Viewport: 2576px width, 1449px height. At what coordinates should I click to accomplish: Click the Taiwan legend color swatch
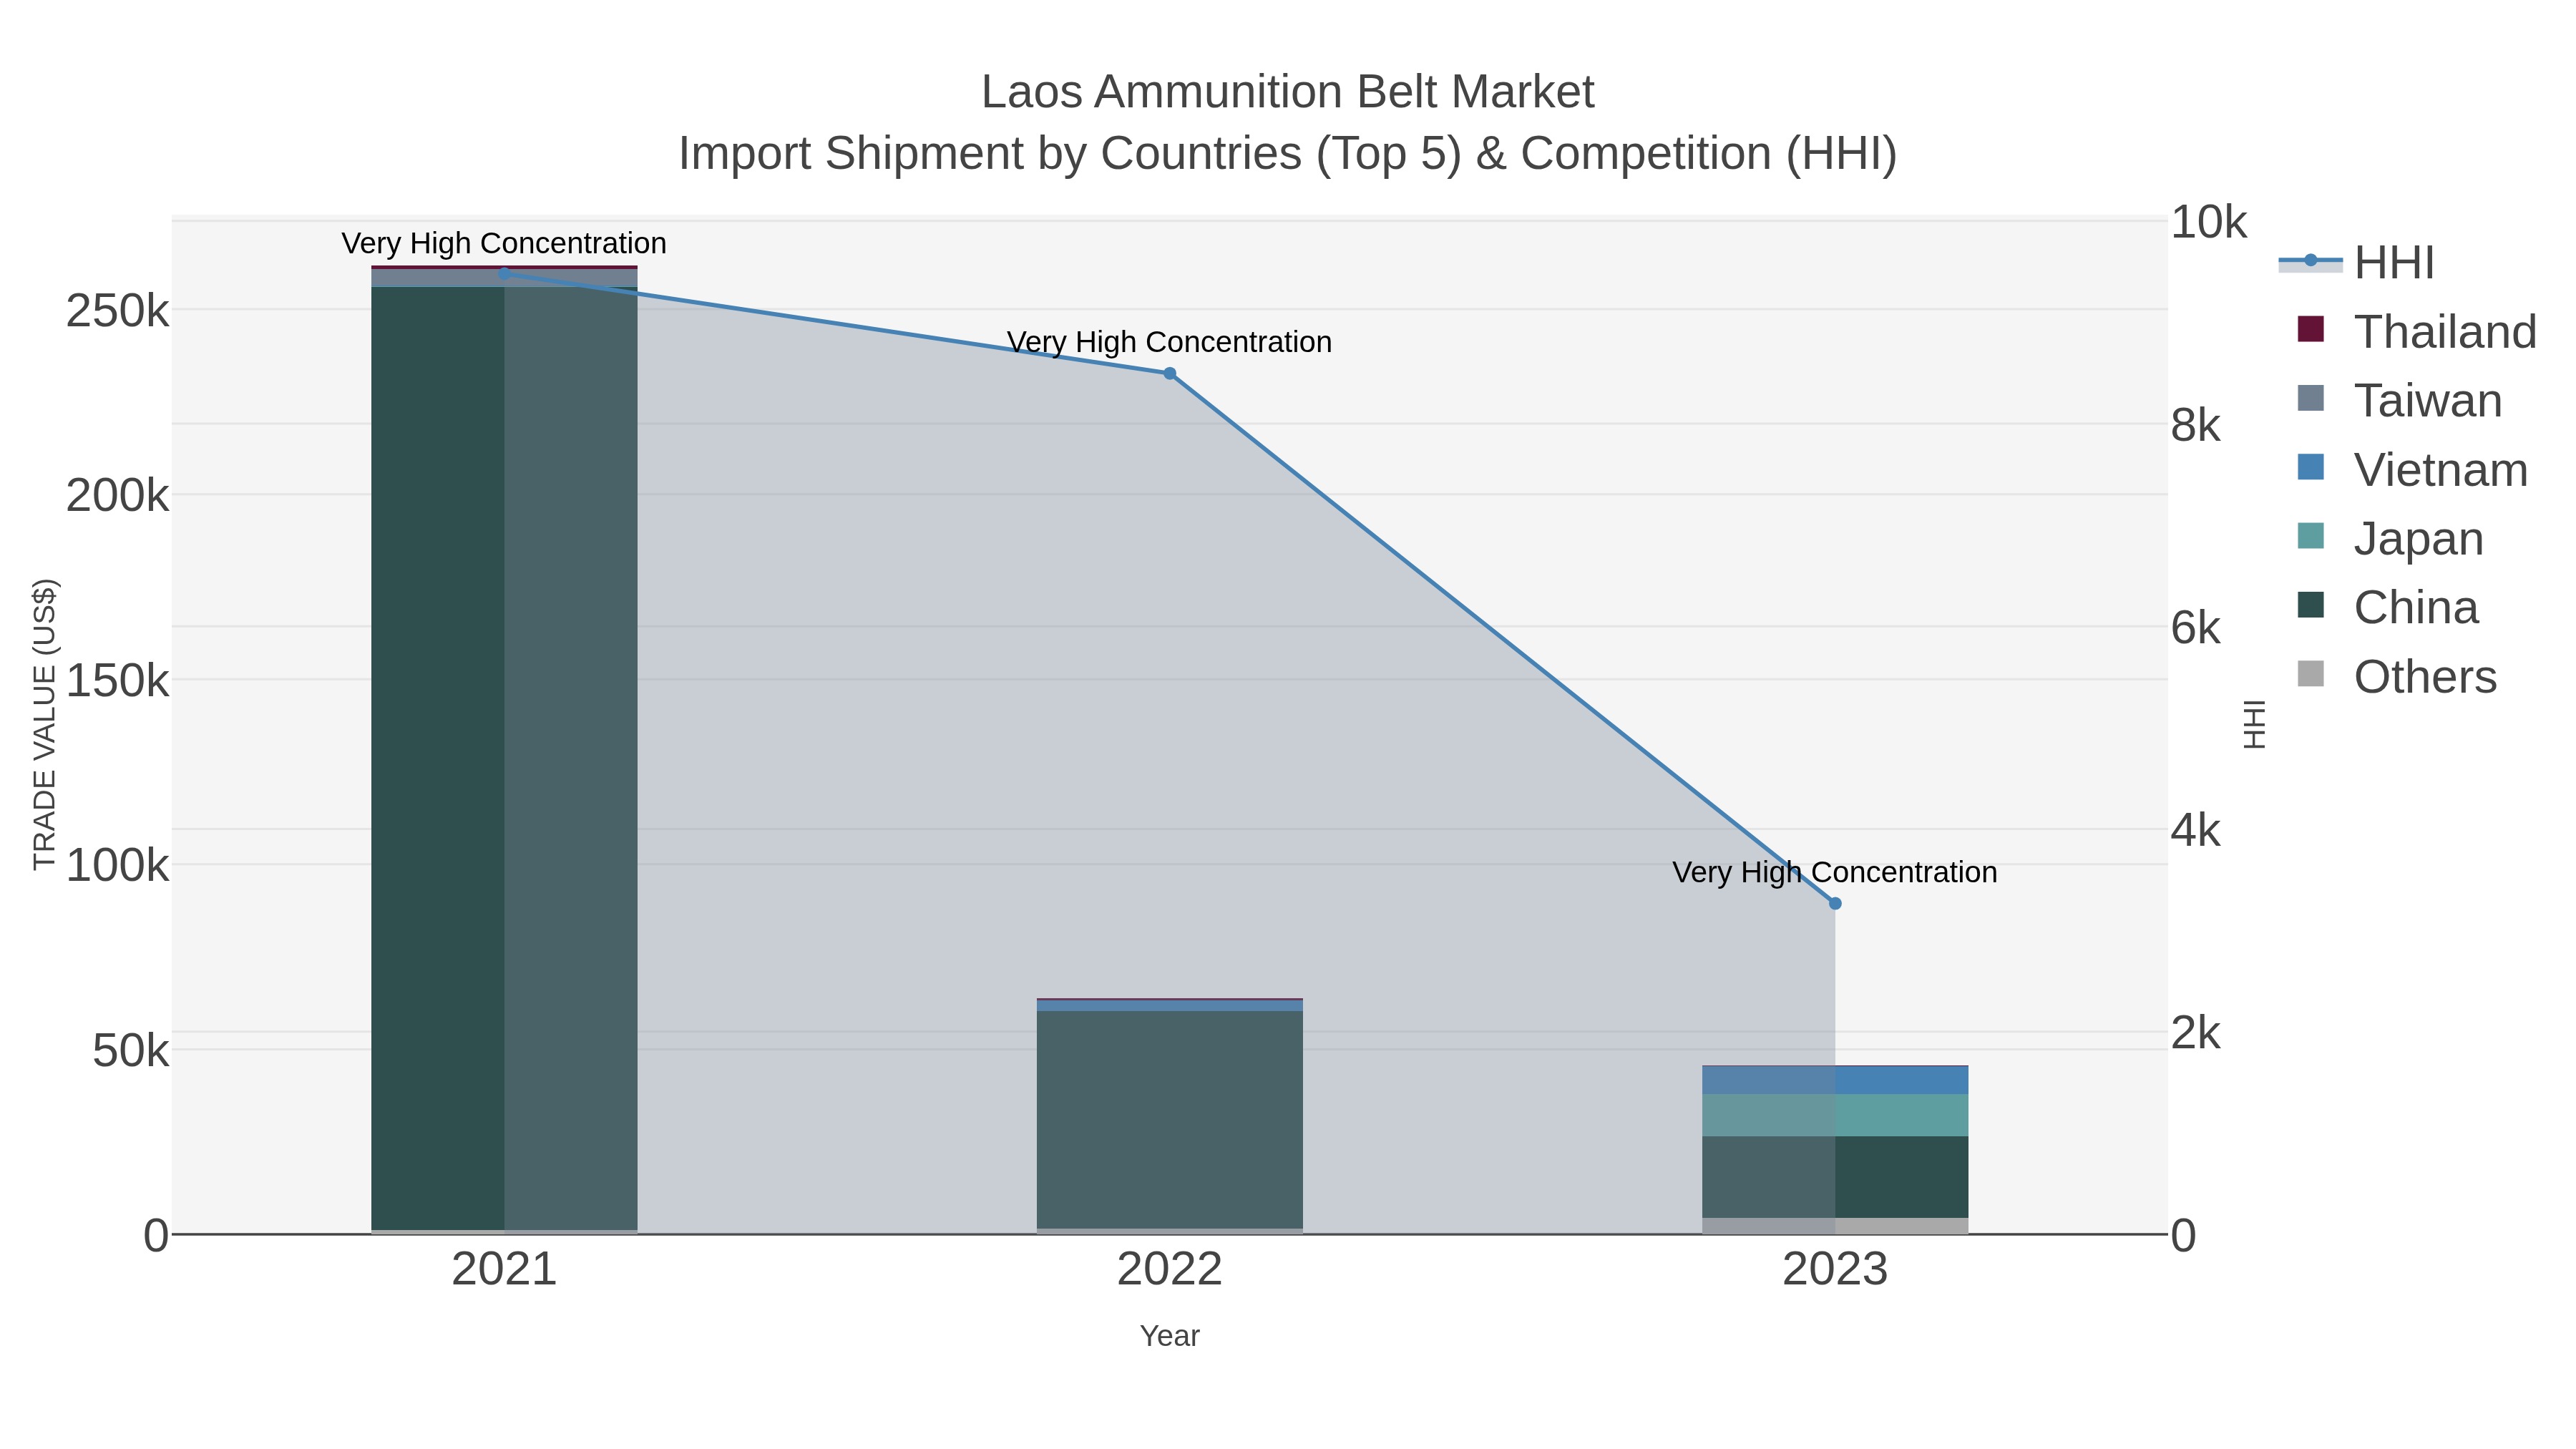point(2311,398)
